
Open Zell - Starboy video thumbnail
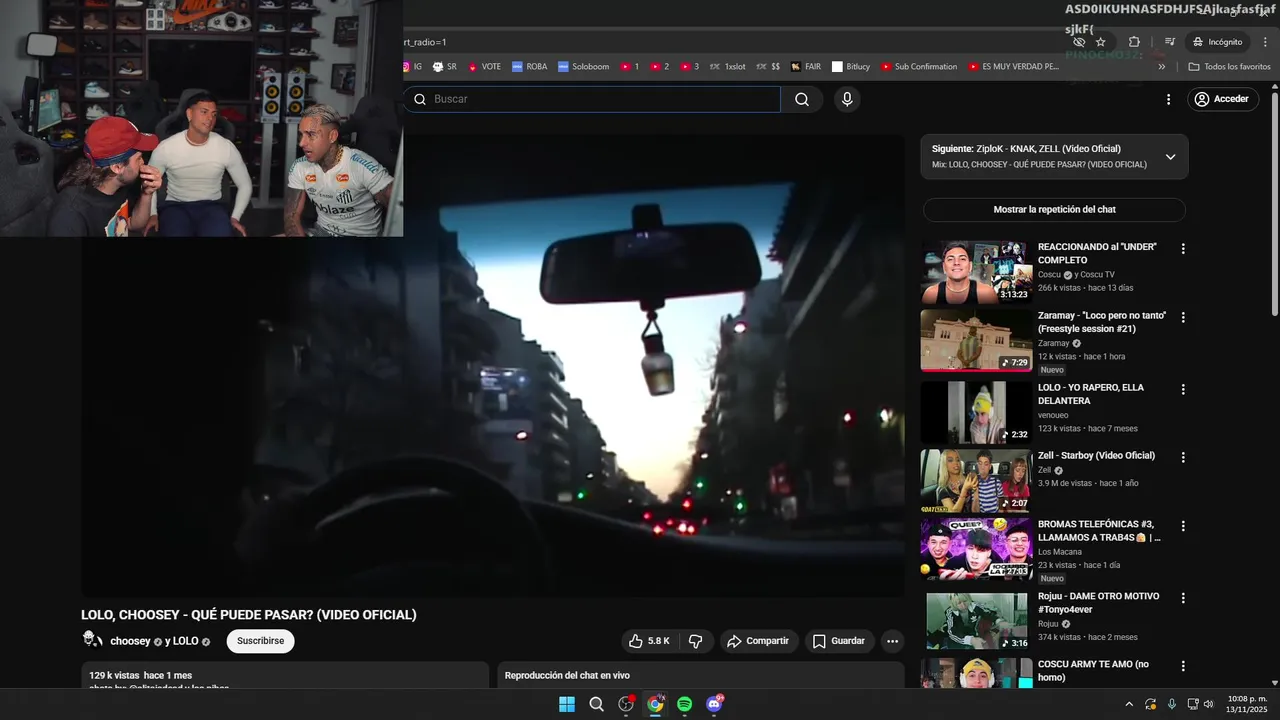click(976, 481)
